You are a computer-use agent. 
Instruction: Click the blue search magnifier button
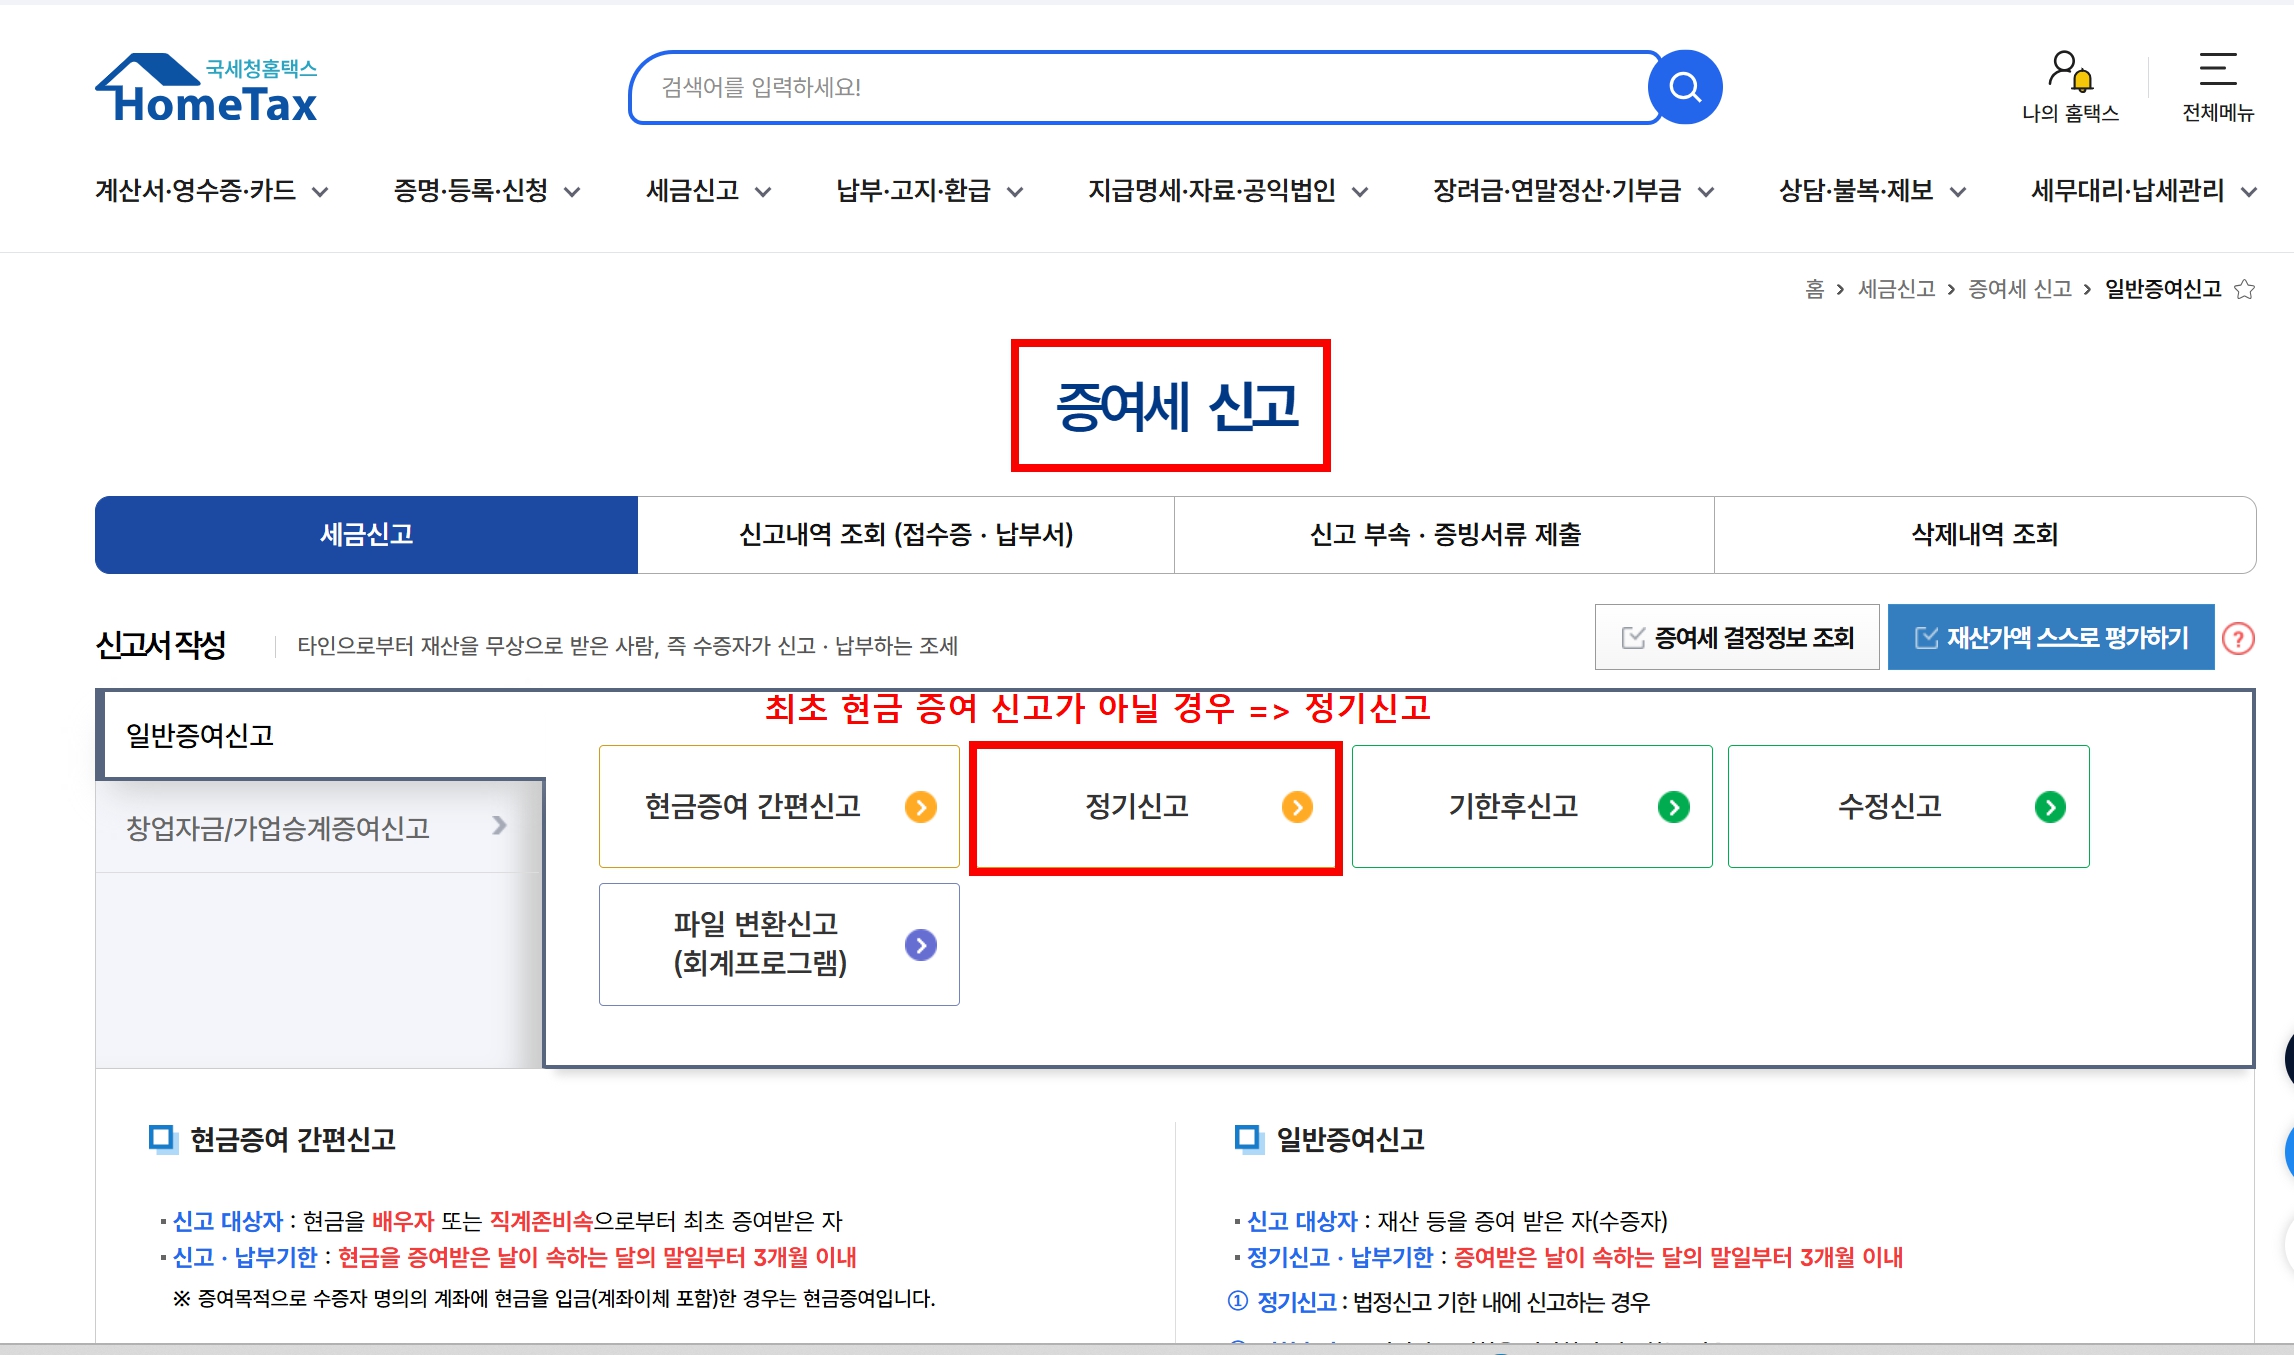[x=1685, y=88]
